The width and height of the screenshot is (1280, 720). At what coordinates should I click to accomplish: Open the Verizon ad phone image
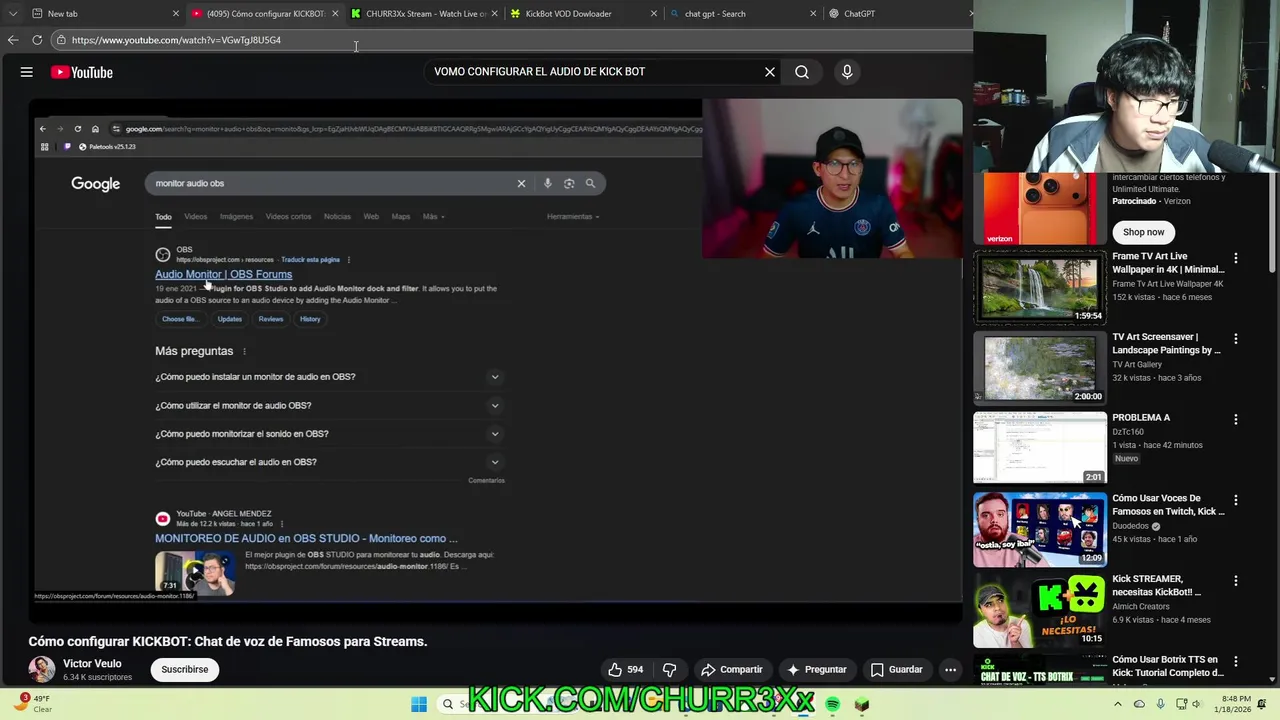click(1040, 208)
